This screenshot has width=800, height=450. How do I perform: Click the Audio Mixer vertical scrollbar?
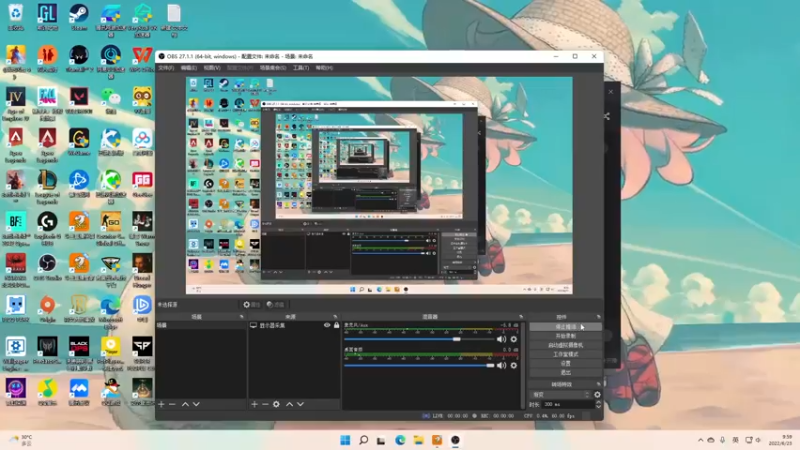523,365
